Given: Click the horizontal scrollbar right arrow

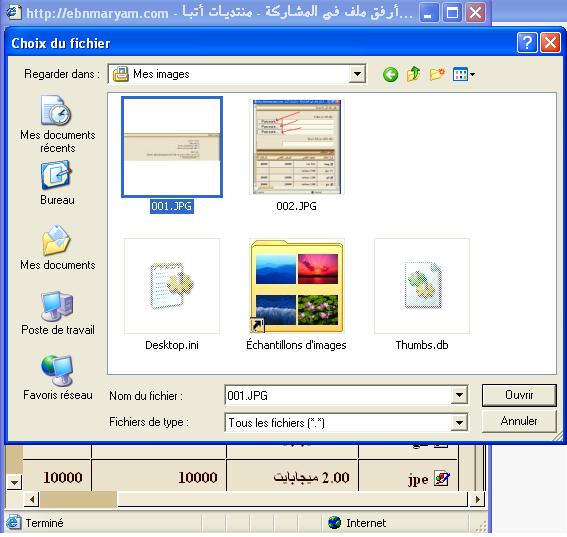Looking at the screenshot, I should (x=477, y=499).
